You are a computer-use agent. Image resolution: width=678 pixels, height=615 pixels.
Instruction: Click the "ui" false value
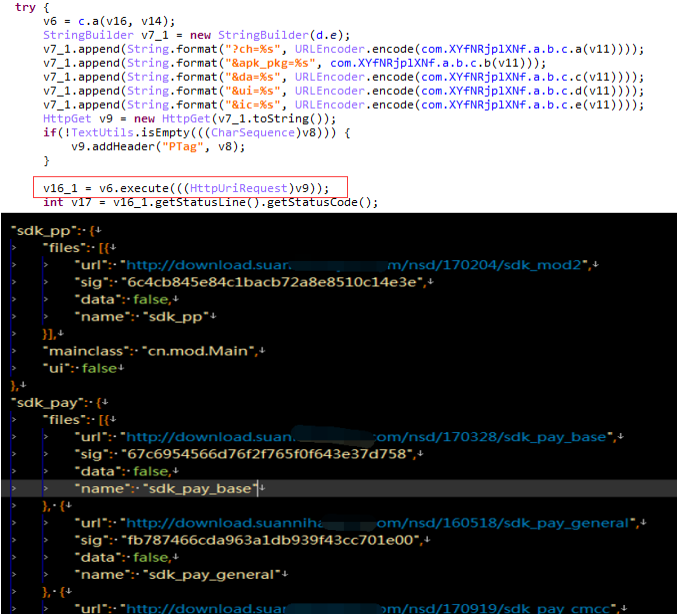tap(99, 368)
